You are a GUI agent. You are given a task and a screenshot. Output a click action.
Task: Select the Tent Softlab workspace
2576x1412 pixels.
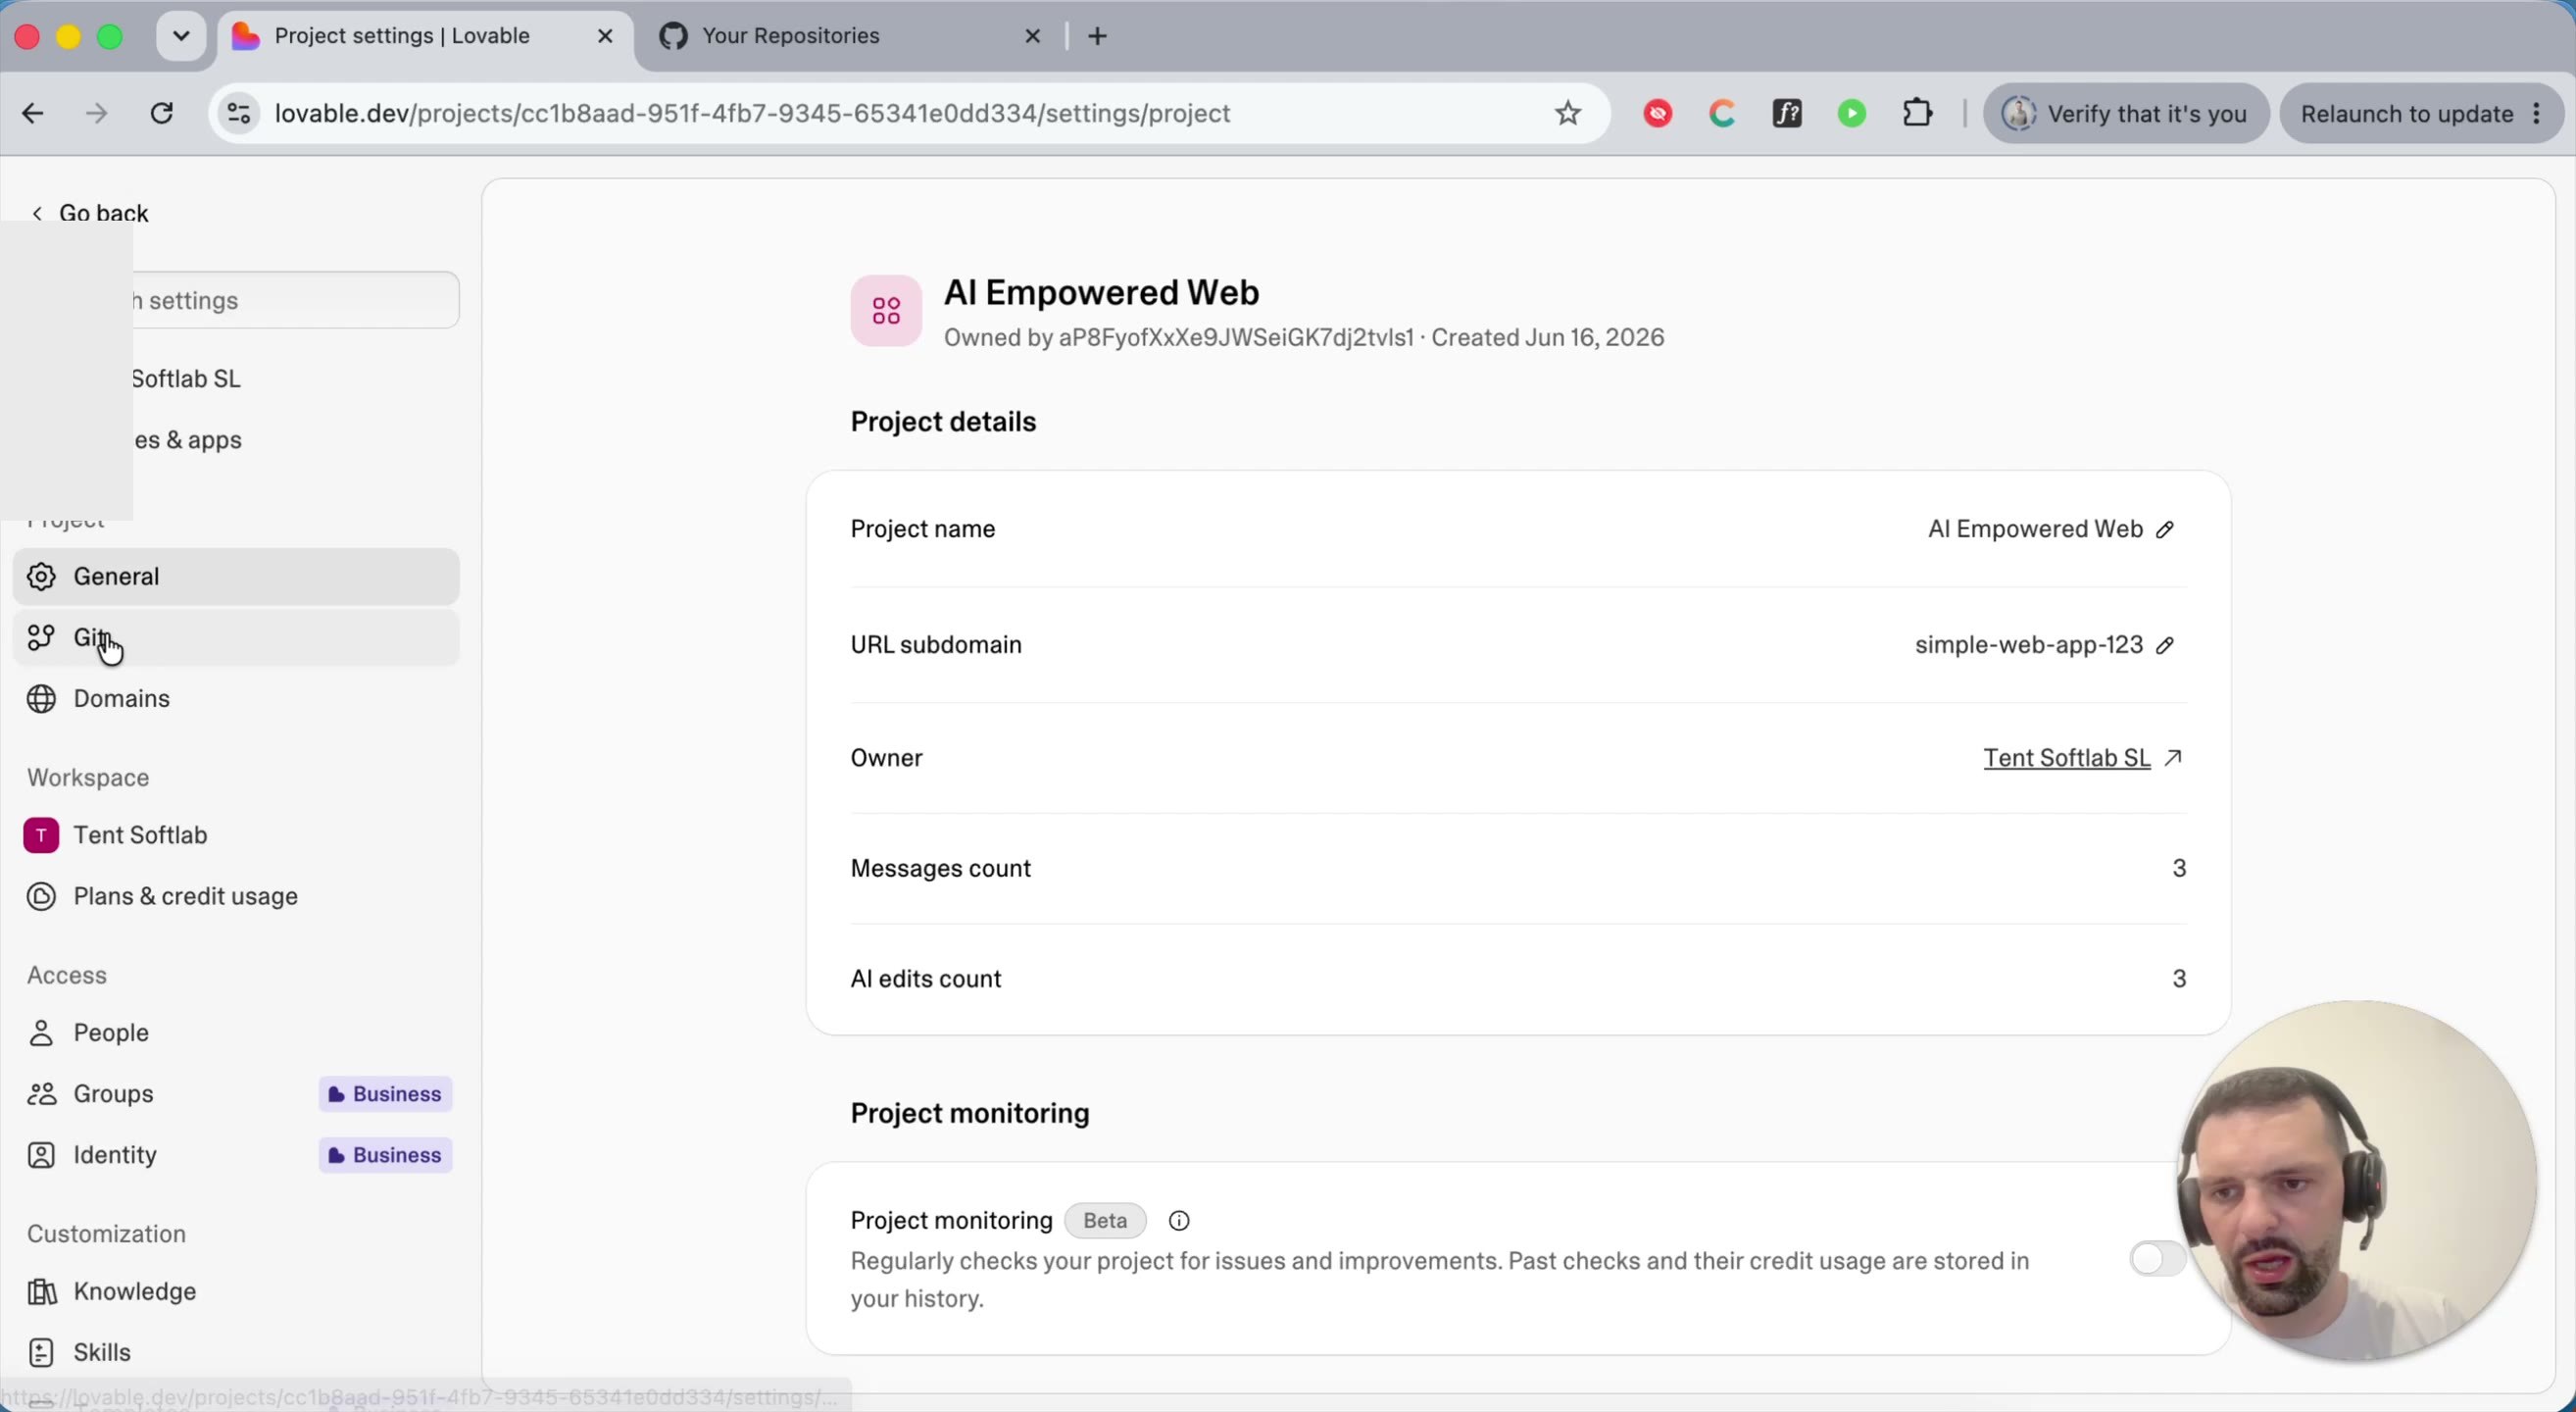236,835
